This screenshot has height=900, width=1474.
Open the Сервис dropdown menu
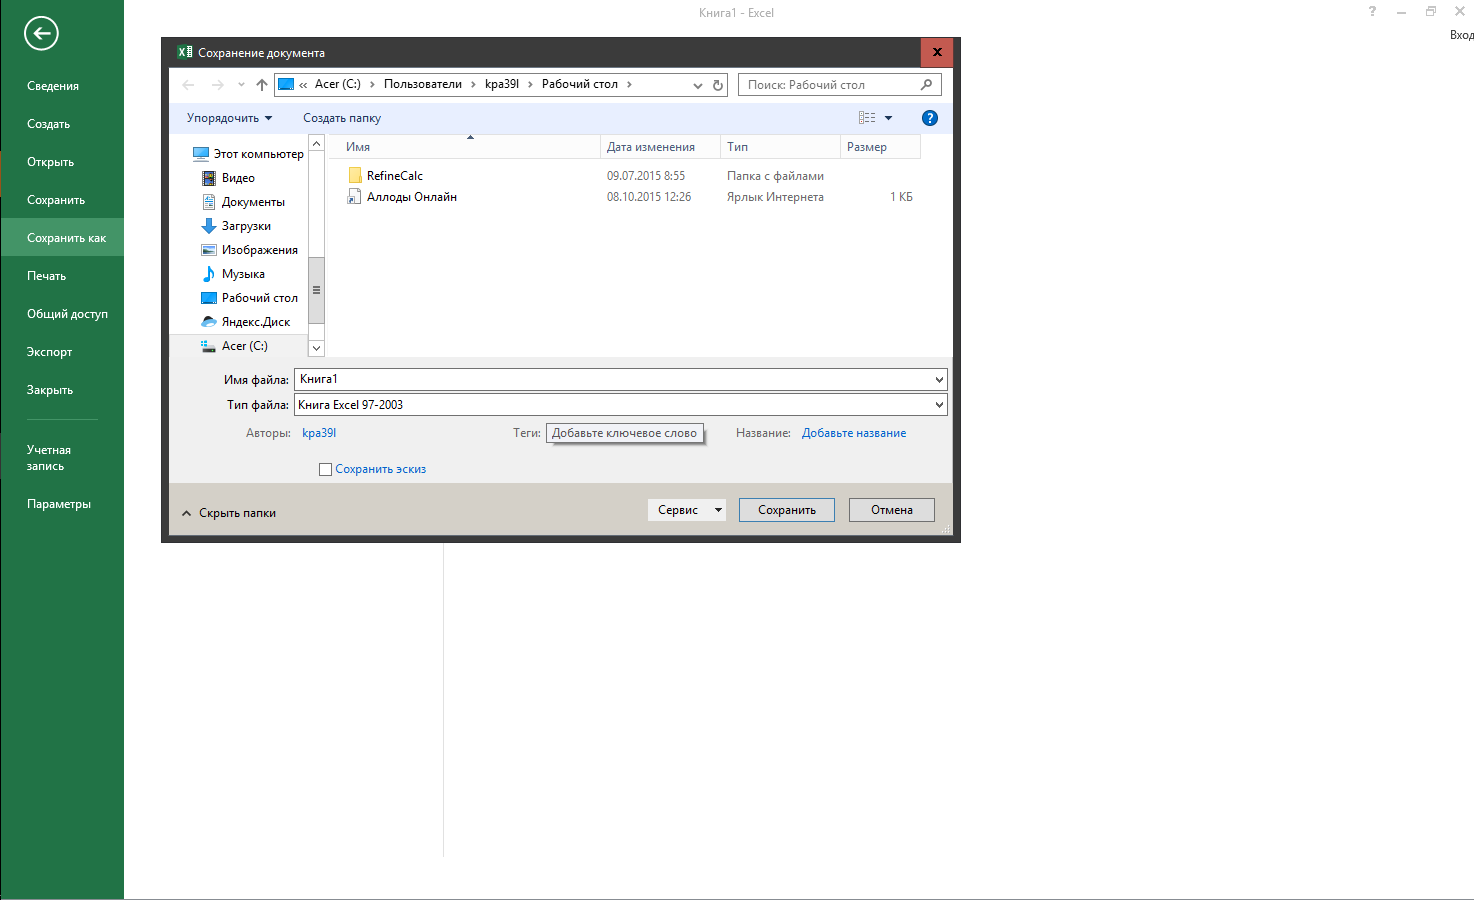coord(687,510)
